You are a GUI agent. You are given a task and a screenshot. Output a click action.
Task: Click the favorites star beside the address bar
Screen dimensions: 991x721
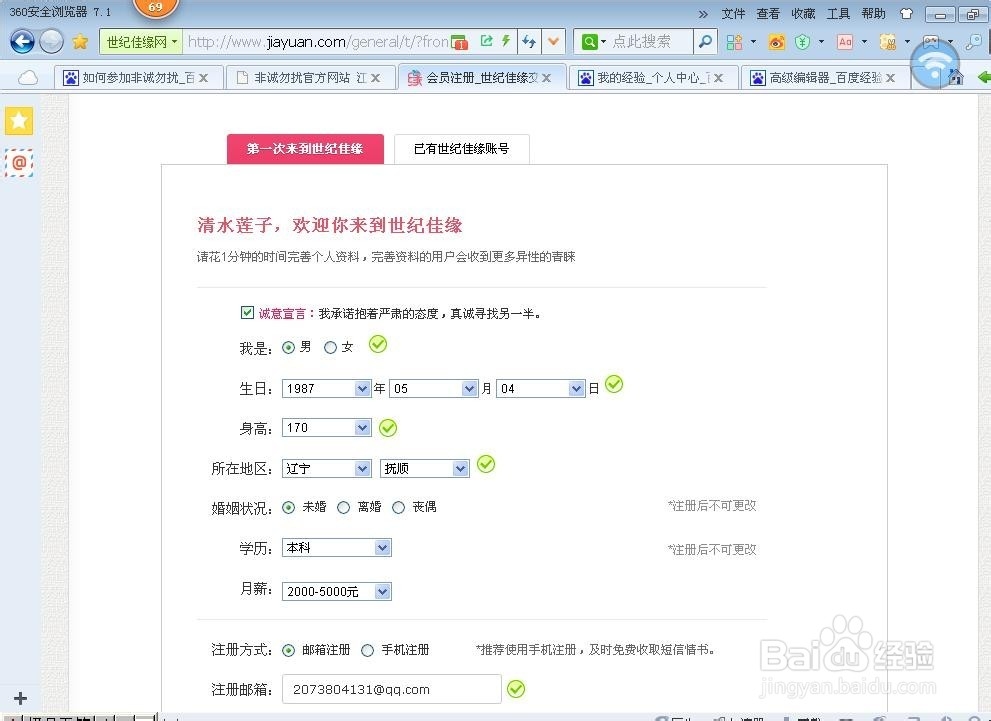pos(80,42)
